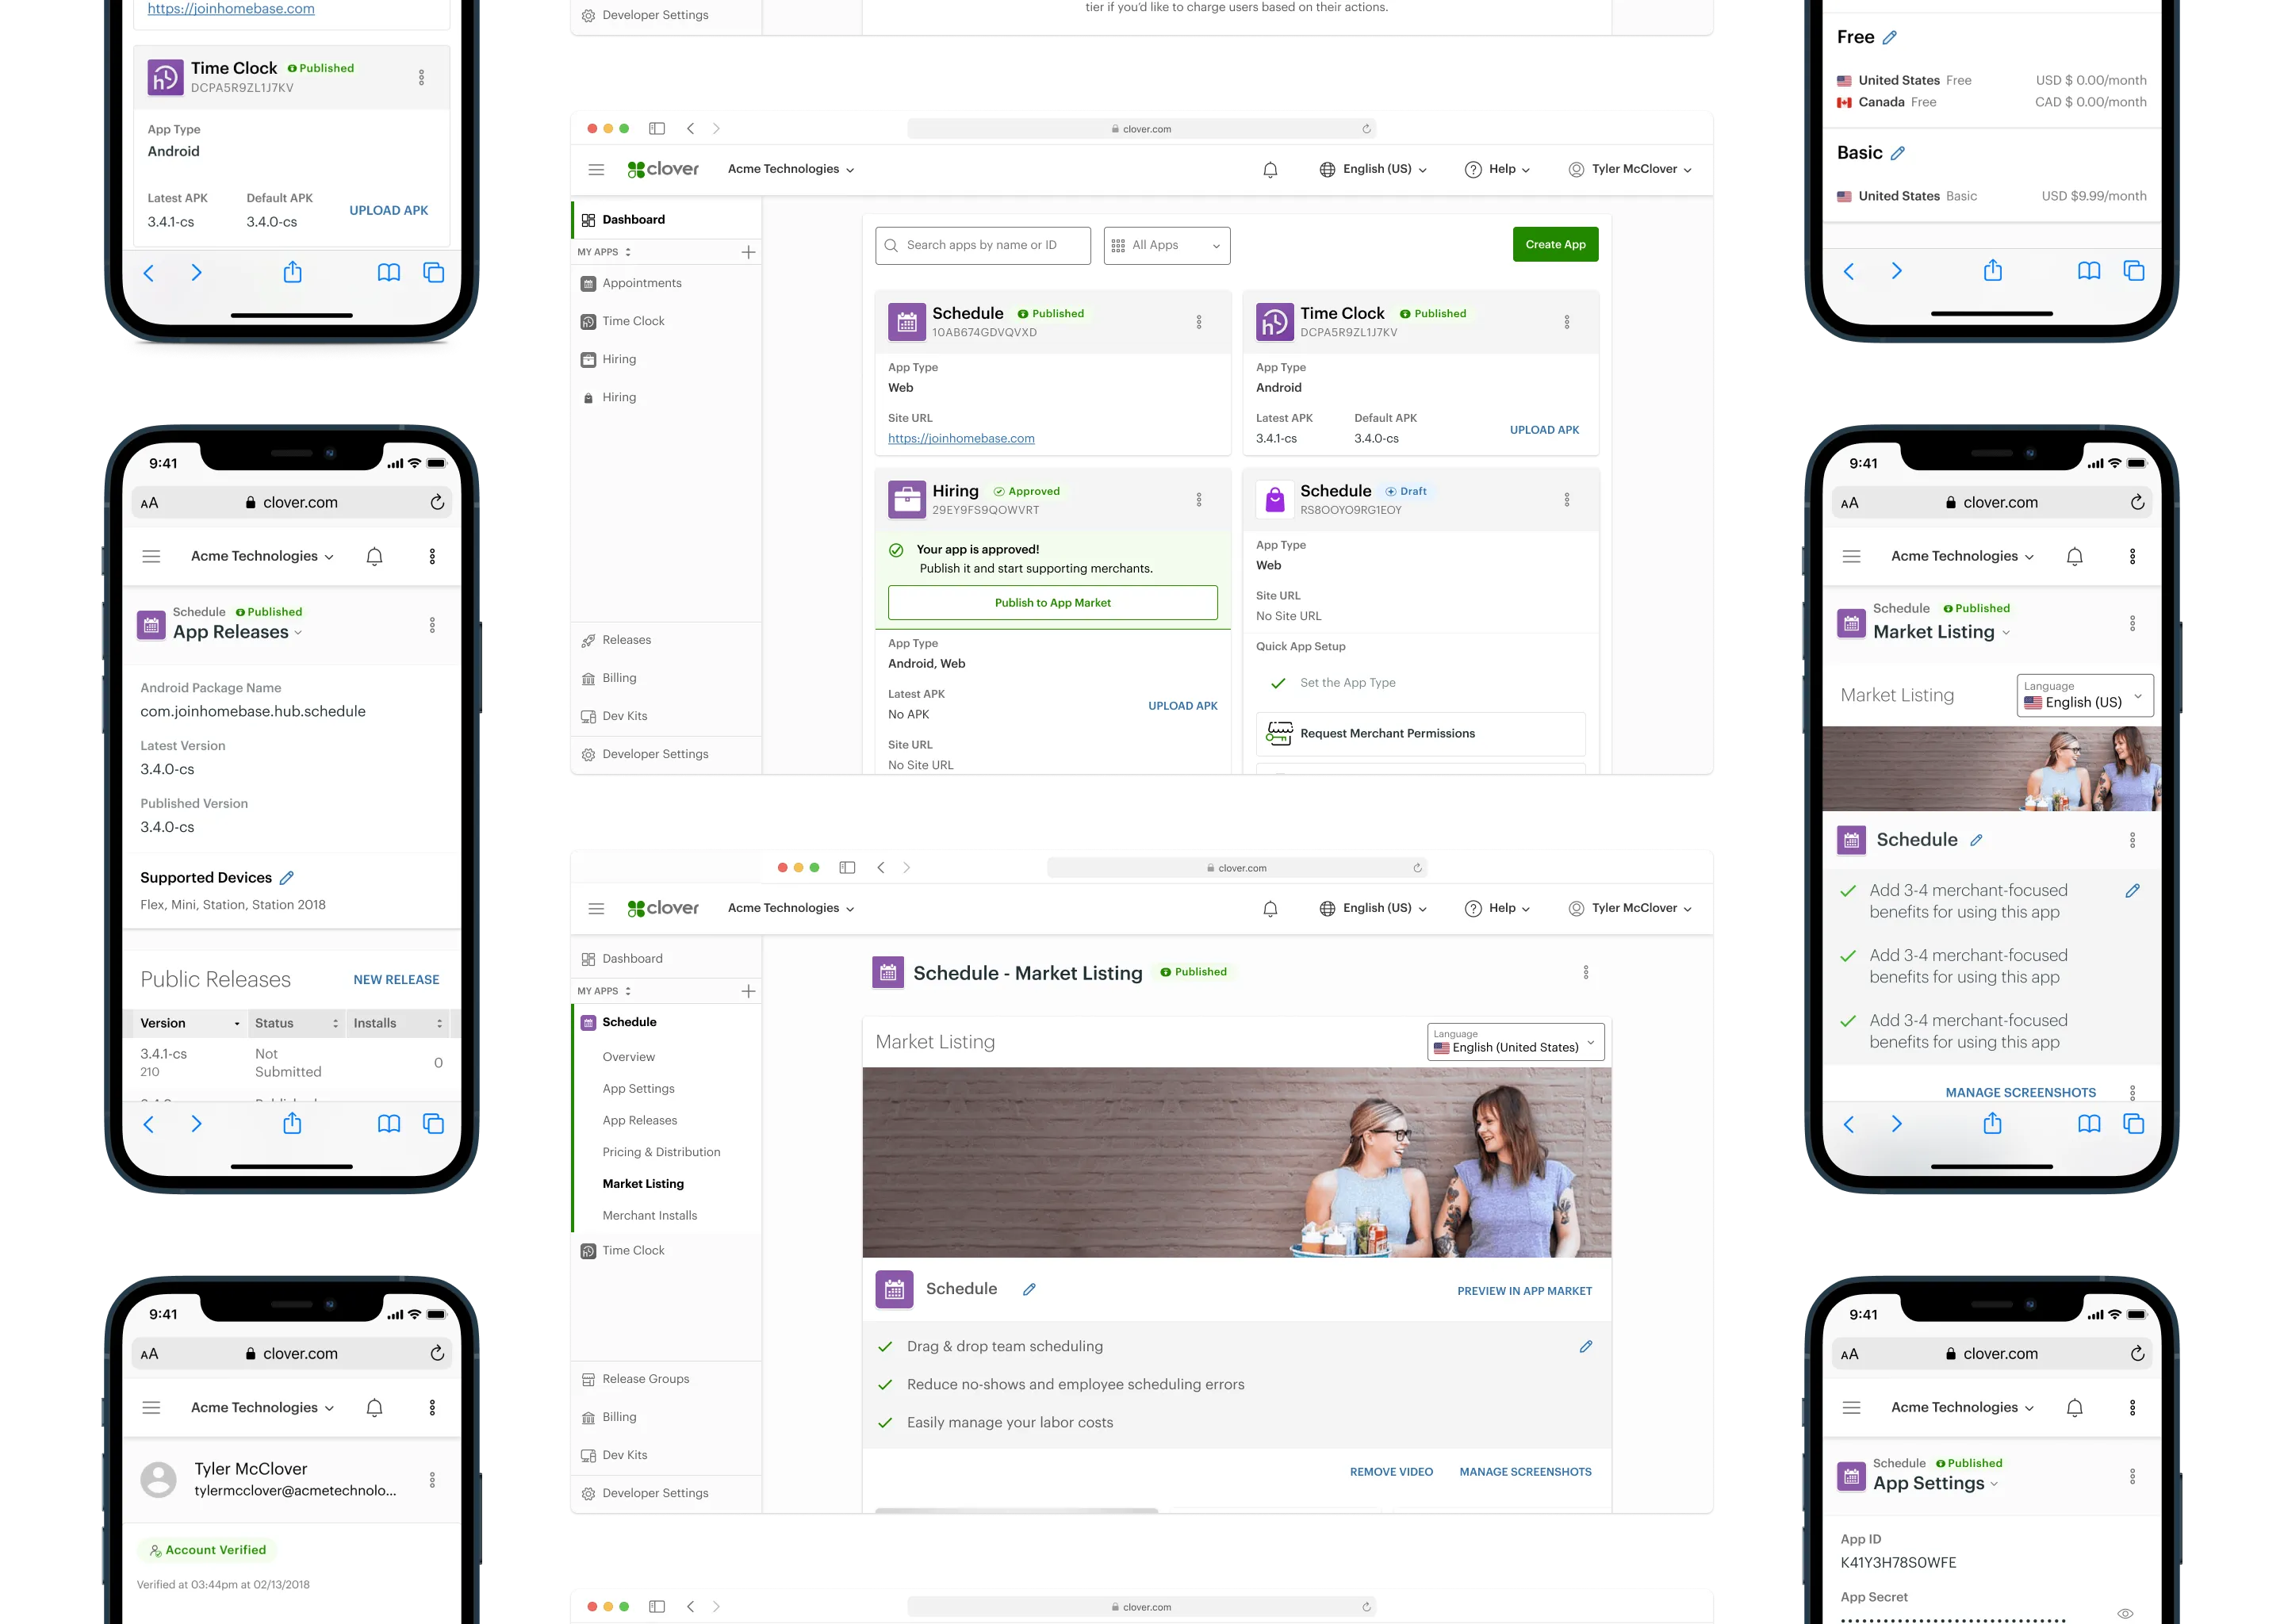This screenshot has width=2284, height=1624.
Task: Click the pencil next to the Basic pricing tier
Action: pos(1898,153)
